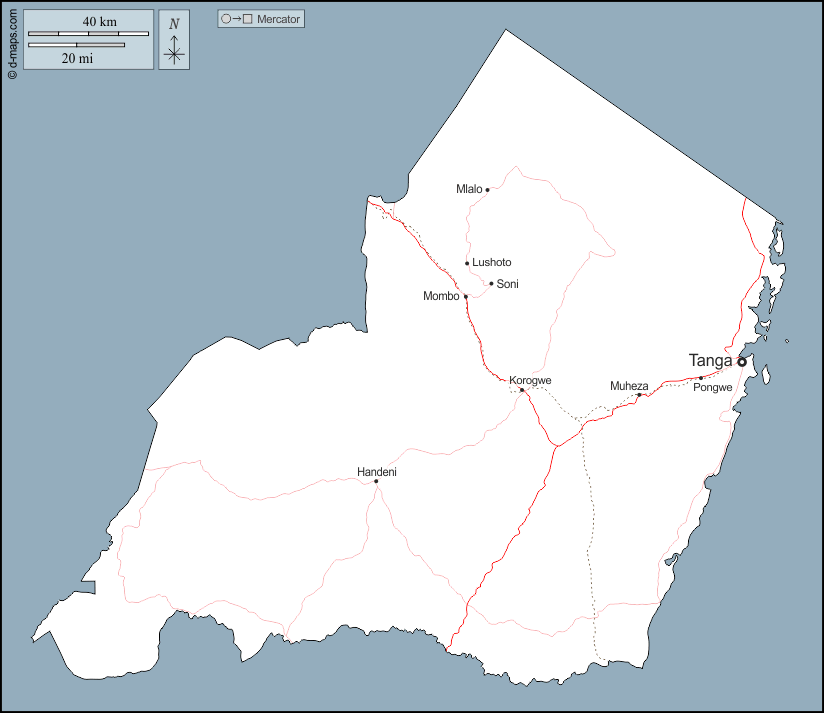Select the Tanga city marker ring
This screenshot has height=713, width=824.
[x=741, y=362]
